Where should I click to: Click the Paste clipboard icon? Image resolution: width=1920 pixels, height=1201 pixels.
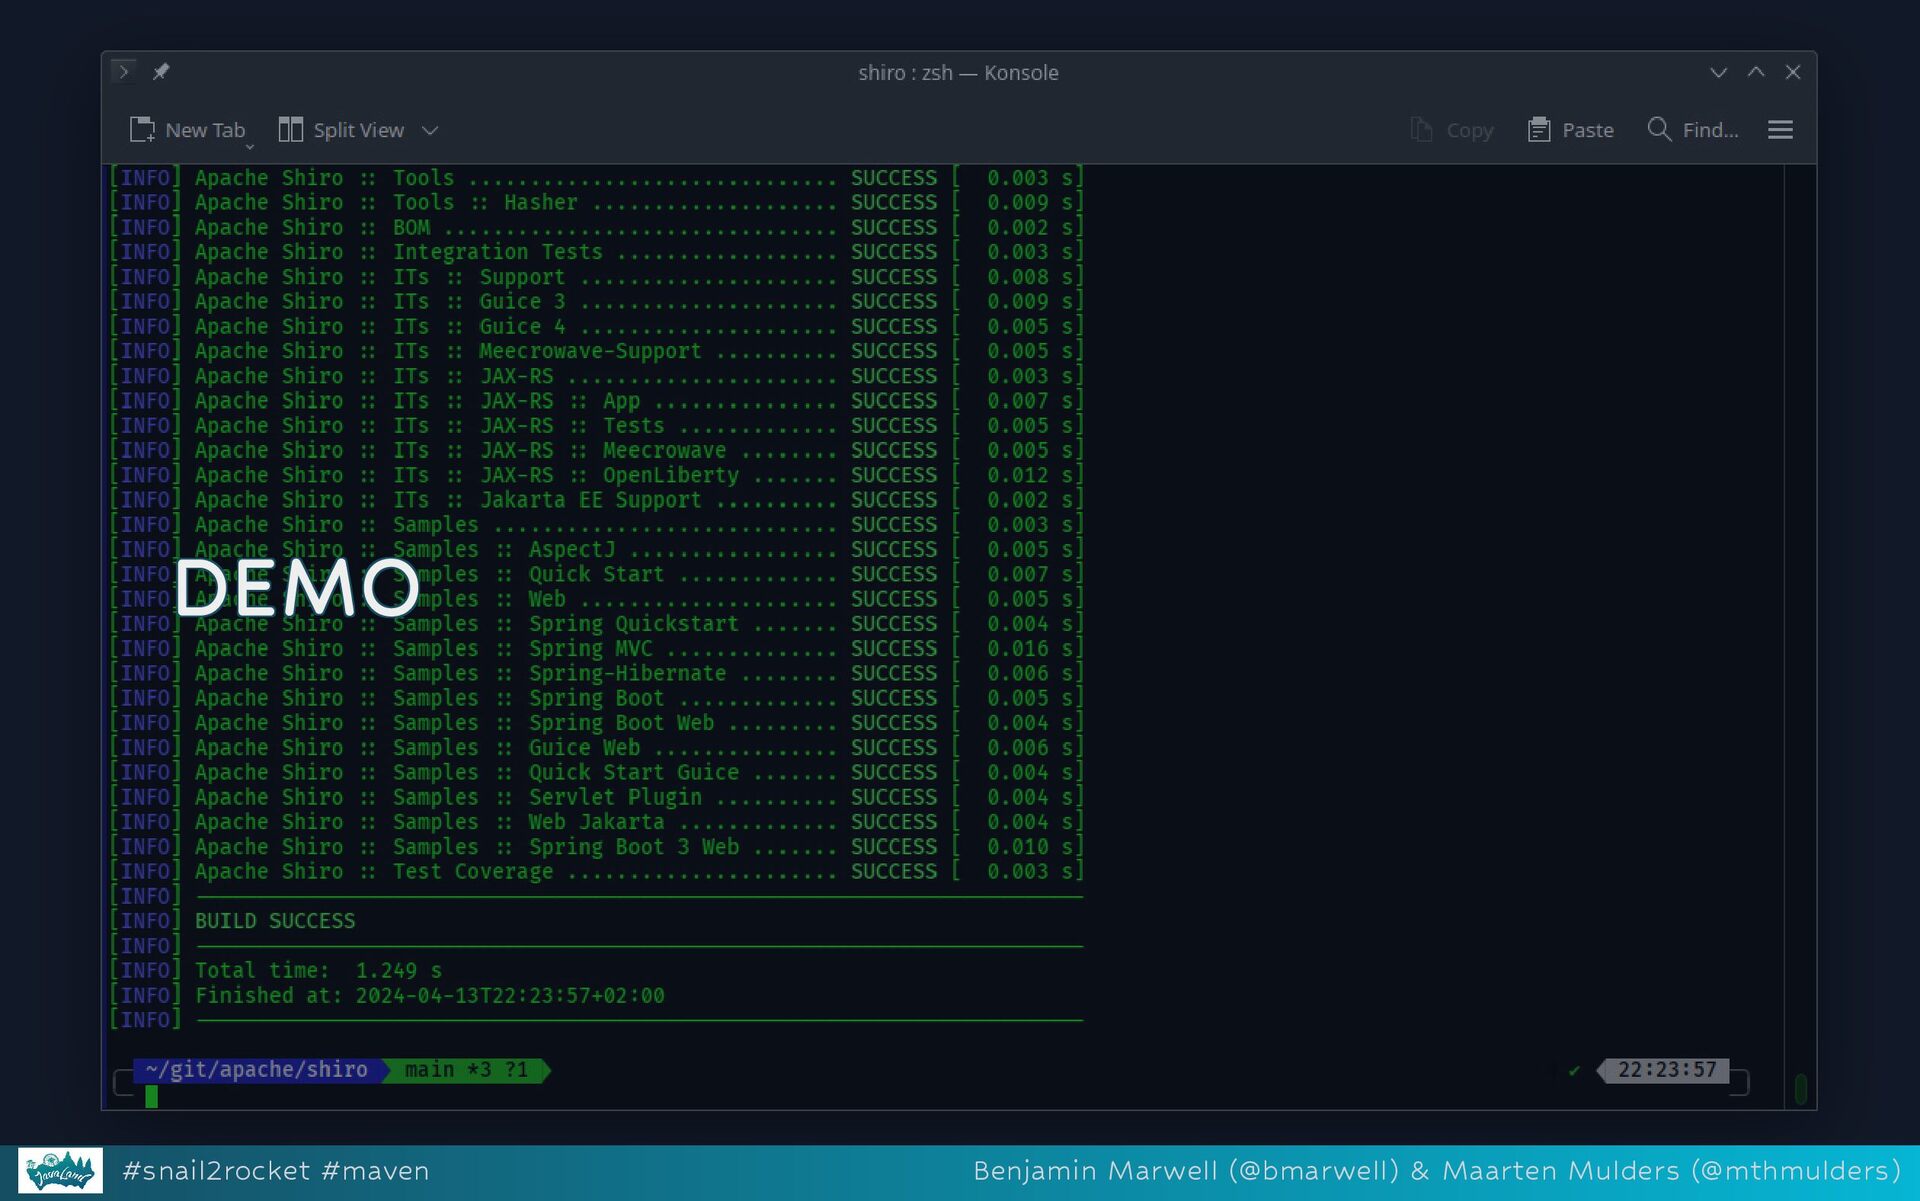click(1538, 130)
